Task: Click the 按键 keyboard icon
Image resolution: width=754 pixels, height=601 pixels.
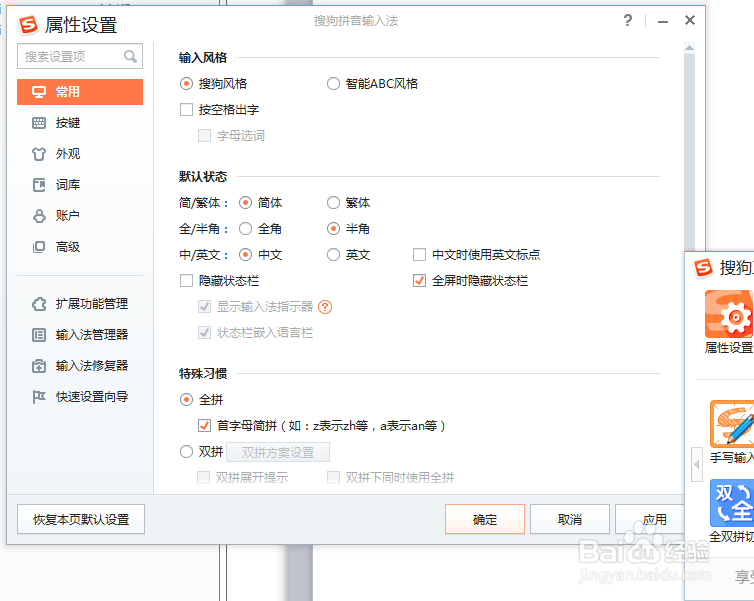Action: tap(39, 123)
